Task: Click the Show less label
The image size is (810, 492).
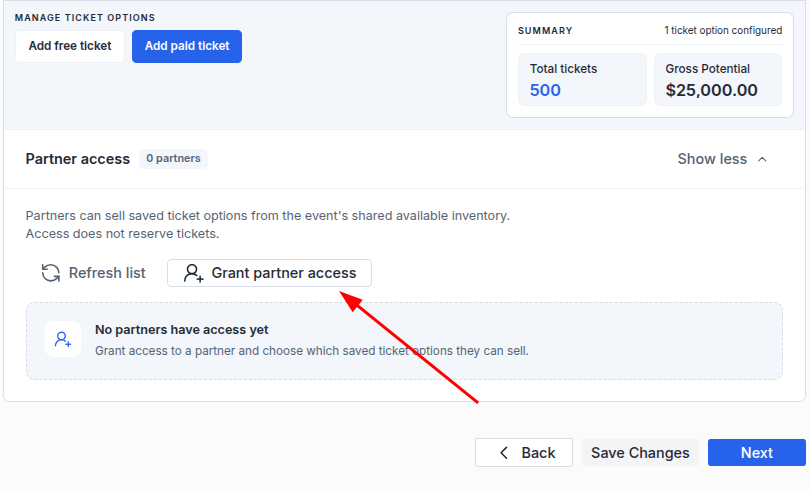Action: click(712, 159)
